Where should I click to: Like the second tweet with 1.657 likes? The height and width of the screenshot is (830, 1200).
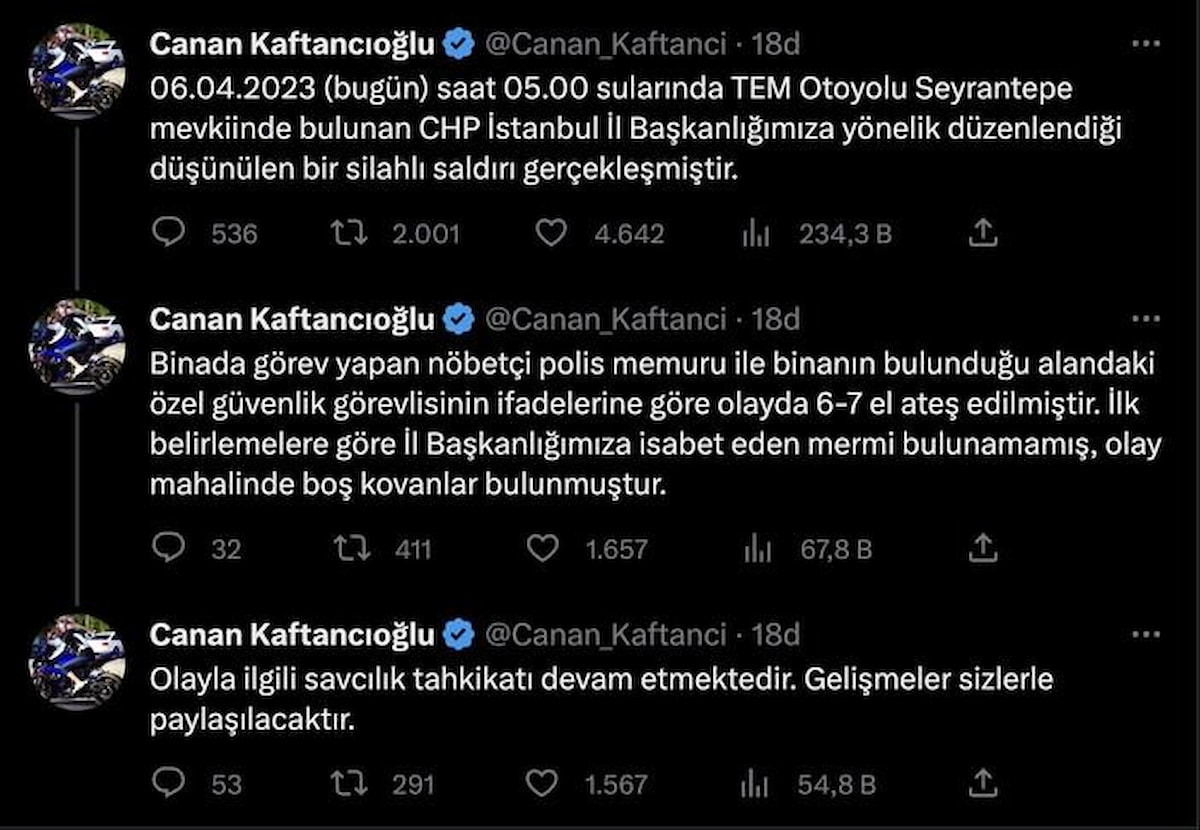pos(542,548)
